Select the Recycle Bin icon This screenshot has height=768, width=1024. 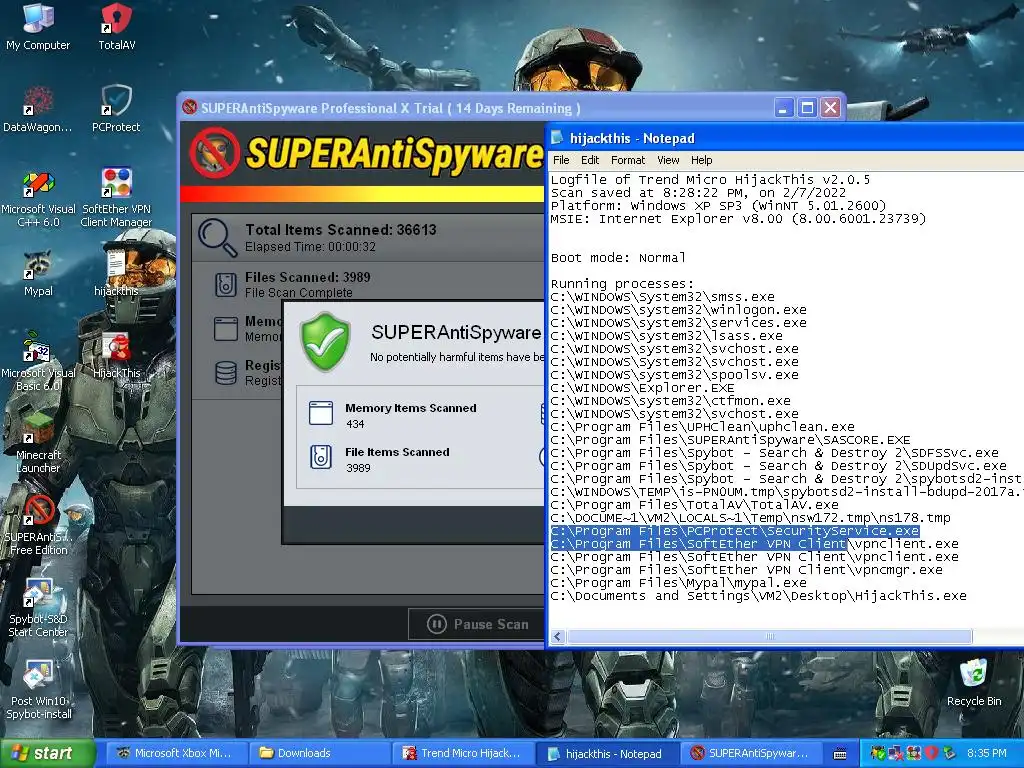(974, 682)
